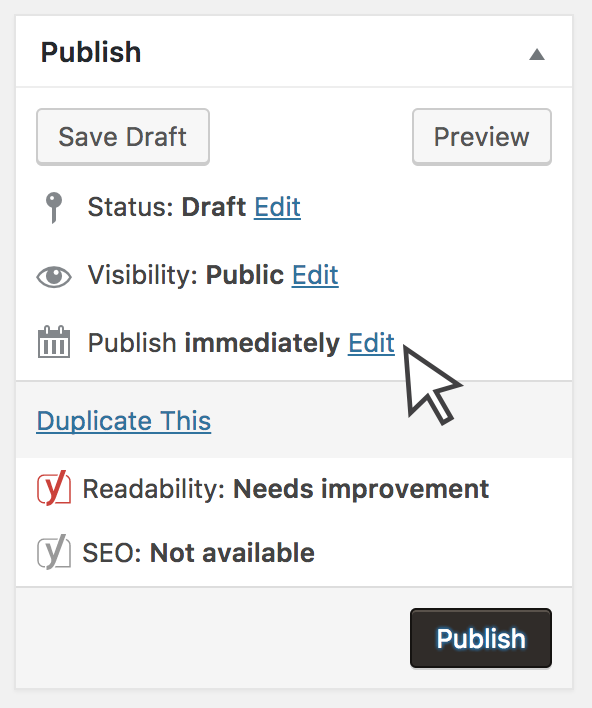Click the SEO: Not available text

pos(199,553)
